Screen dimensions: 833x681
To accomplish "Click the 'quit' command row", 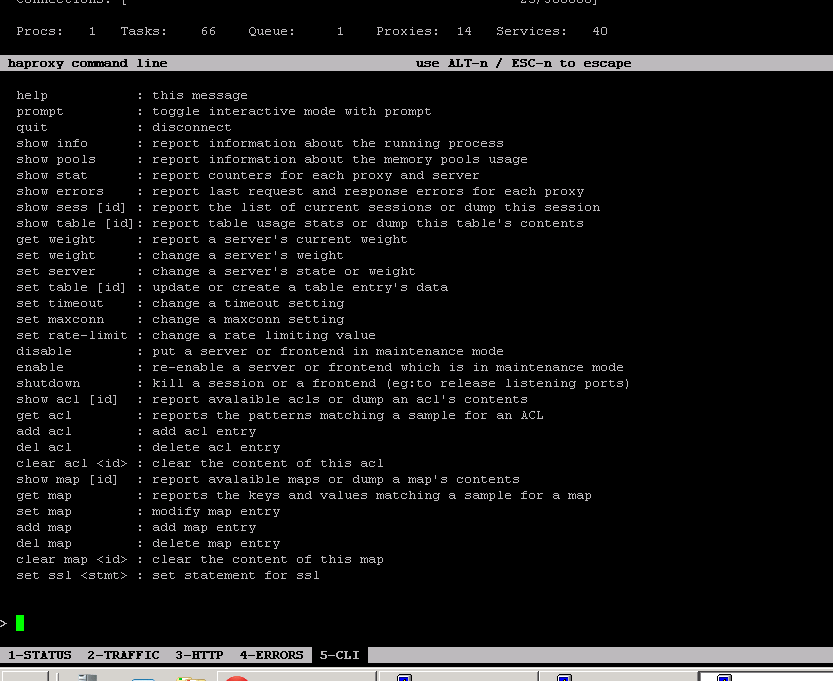I will click(124, 127).
